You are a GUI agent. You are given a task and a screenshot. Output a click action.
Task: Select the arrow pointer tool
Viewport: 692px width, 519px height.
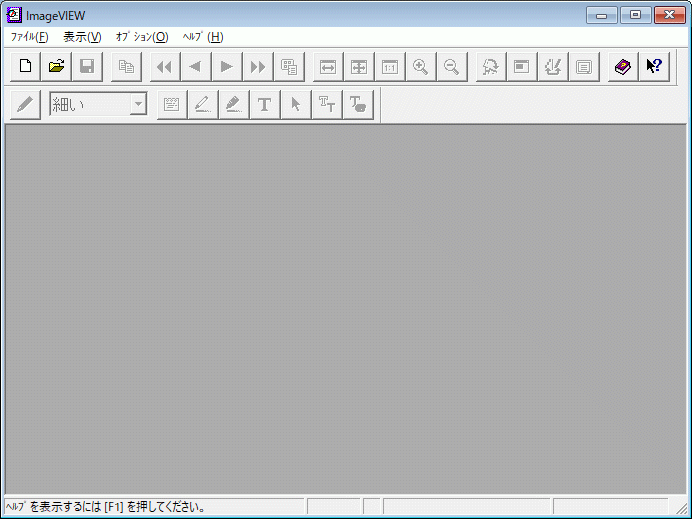296,105
